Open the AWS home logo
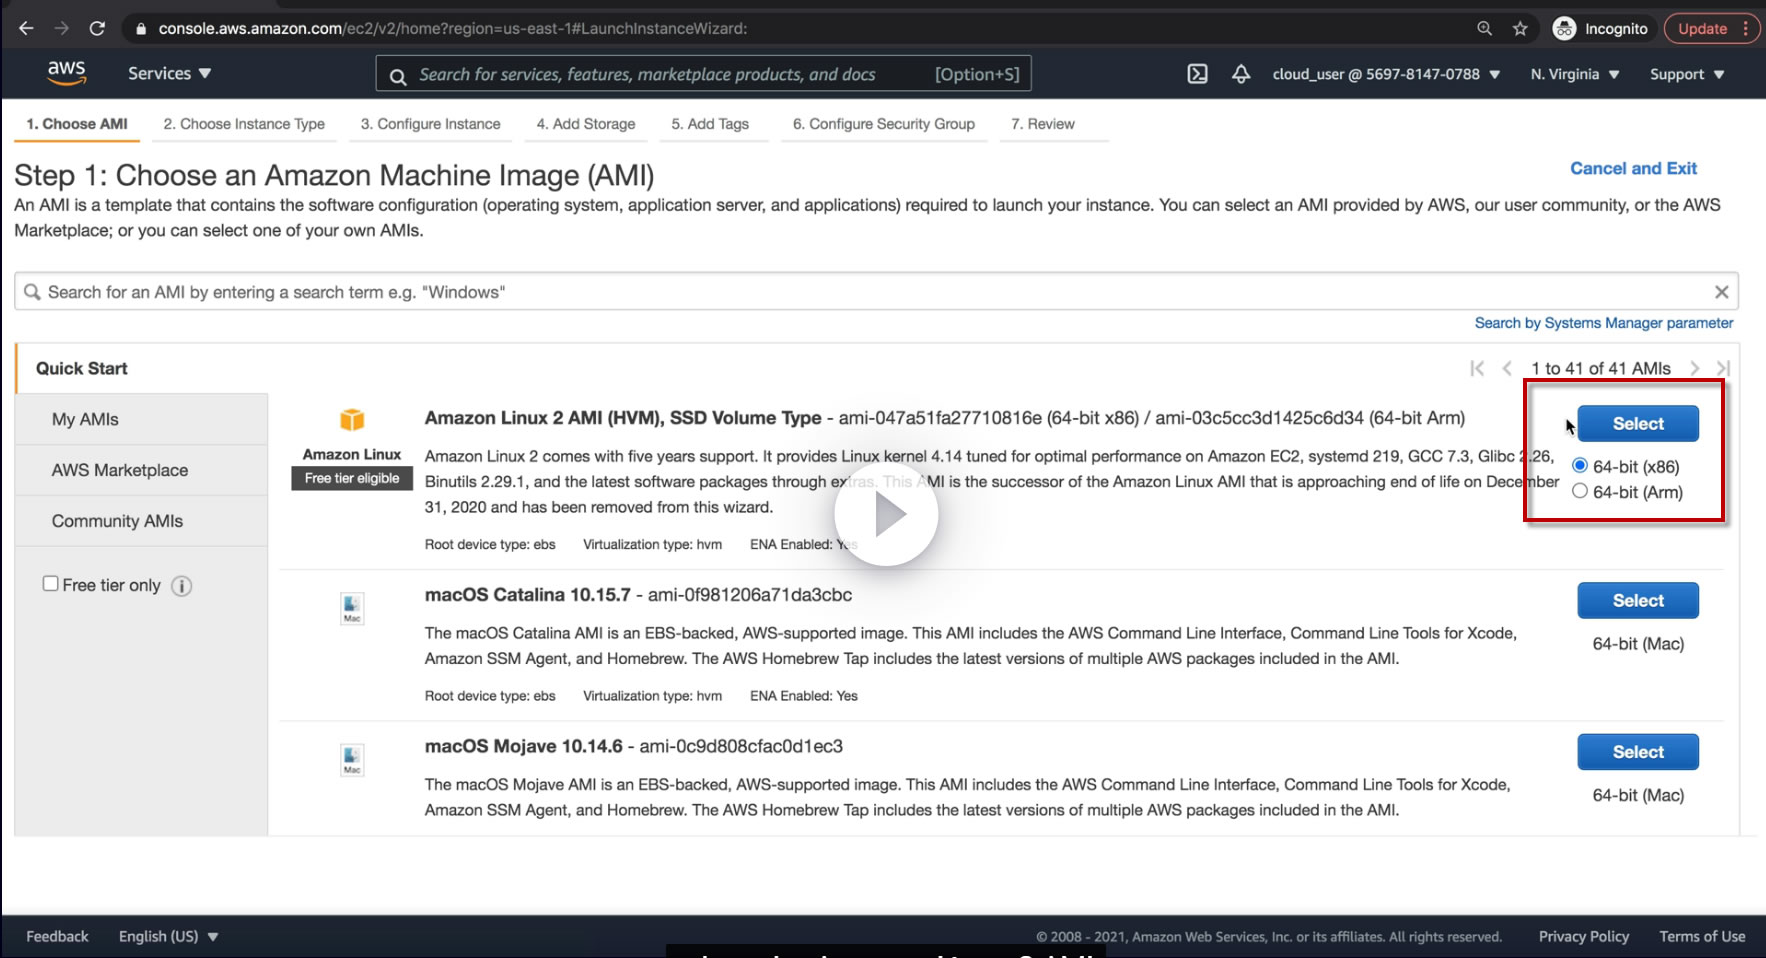 (66, 73)
